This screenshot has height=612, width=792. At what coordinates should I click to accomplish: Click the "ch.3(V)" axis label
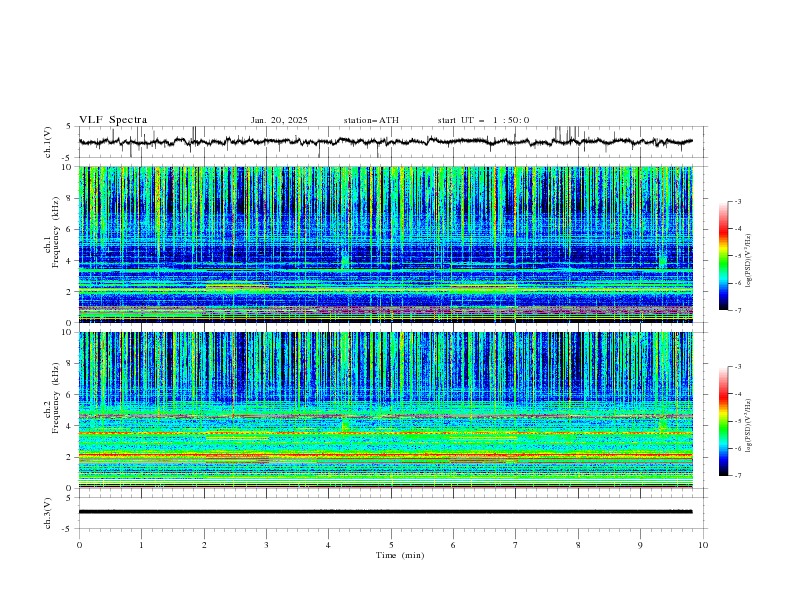[x=48, y=513]
